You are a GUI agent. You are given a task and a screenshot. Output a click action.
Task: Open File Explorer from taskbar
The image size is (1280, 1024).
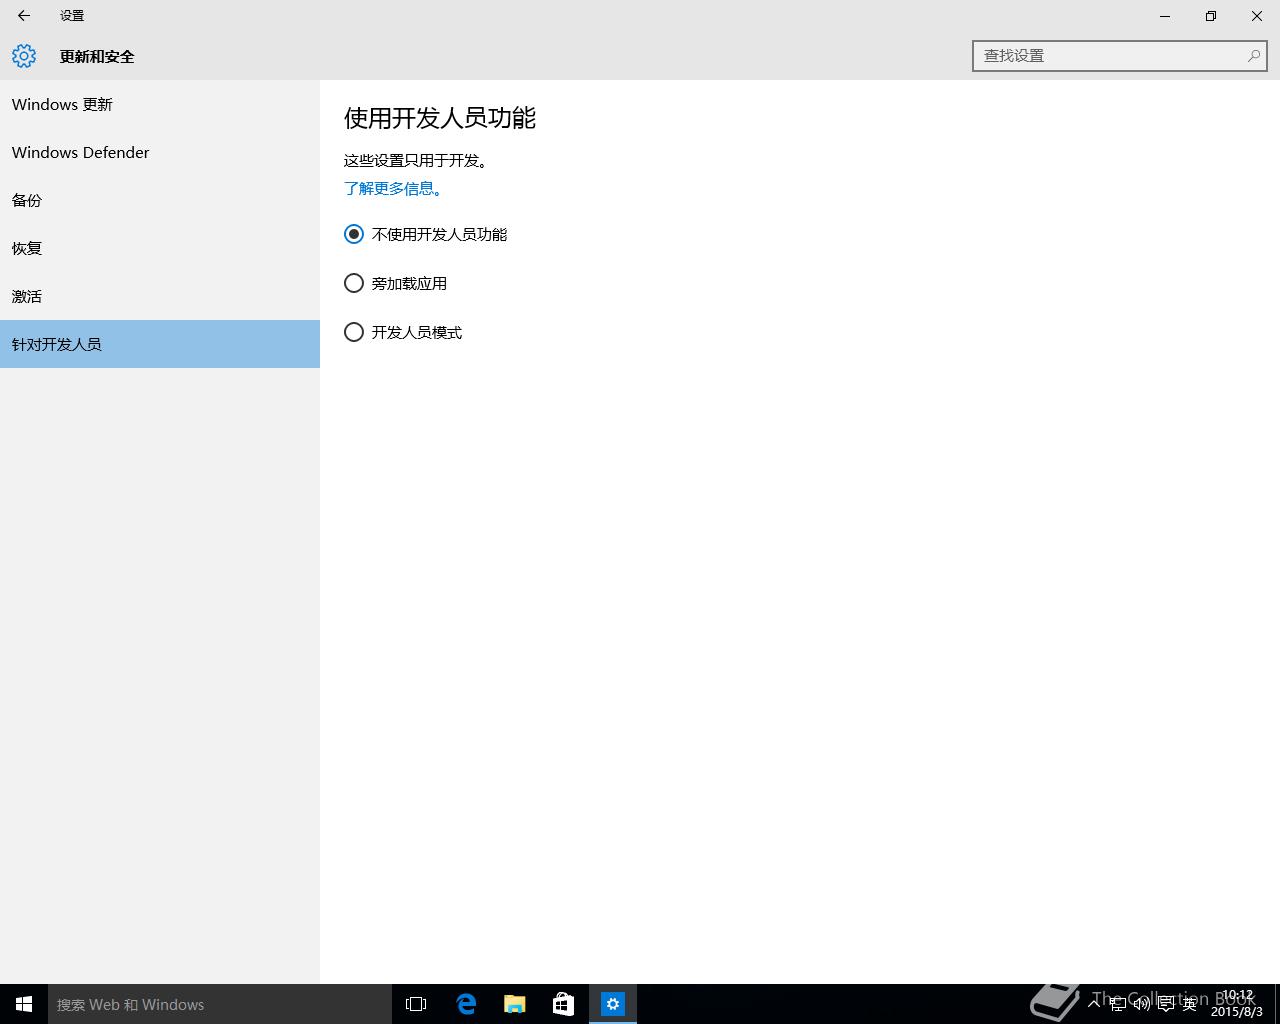(x=515, y=1004)
